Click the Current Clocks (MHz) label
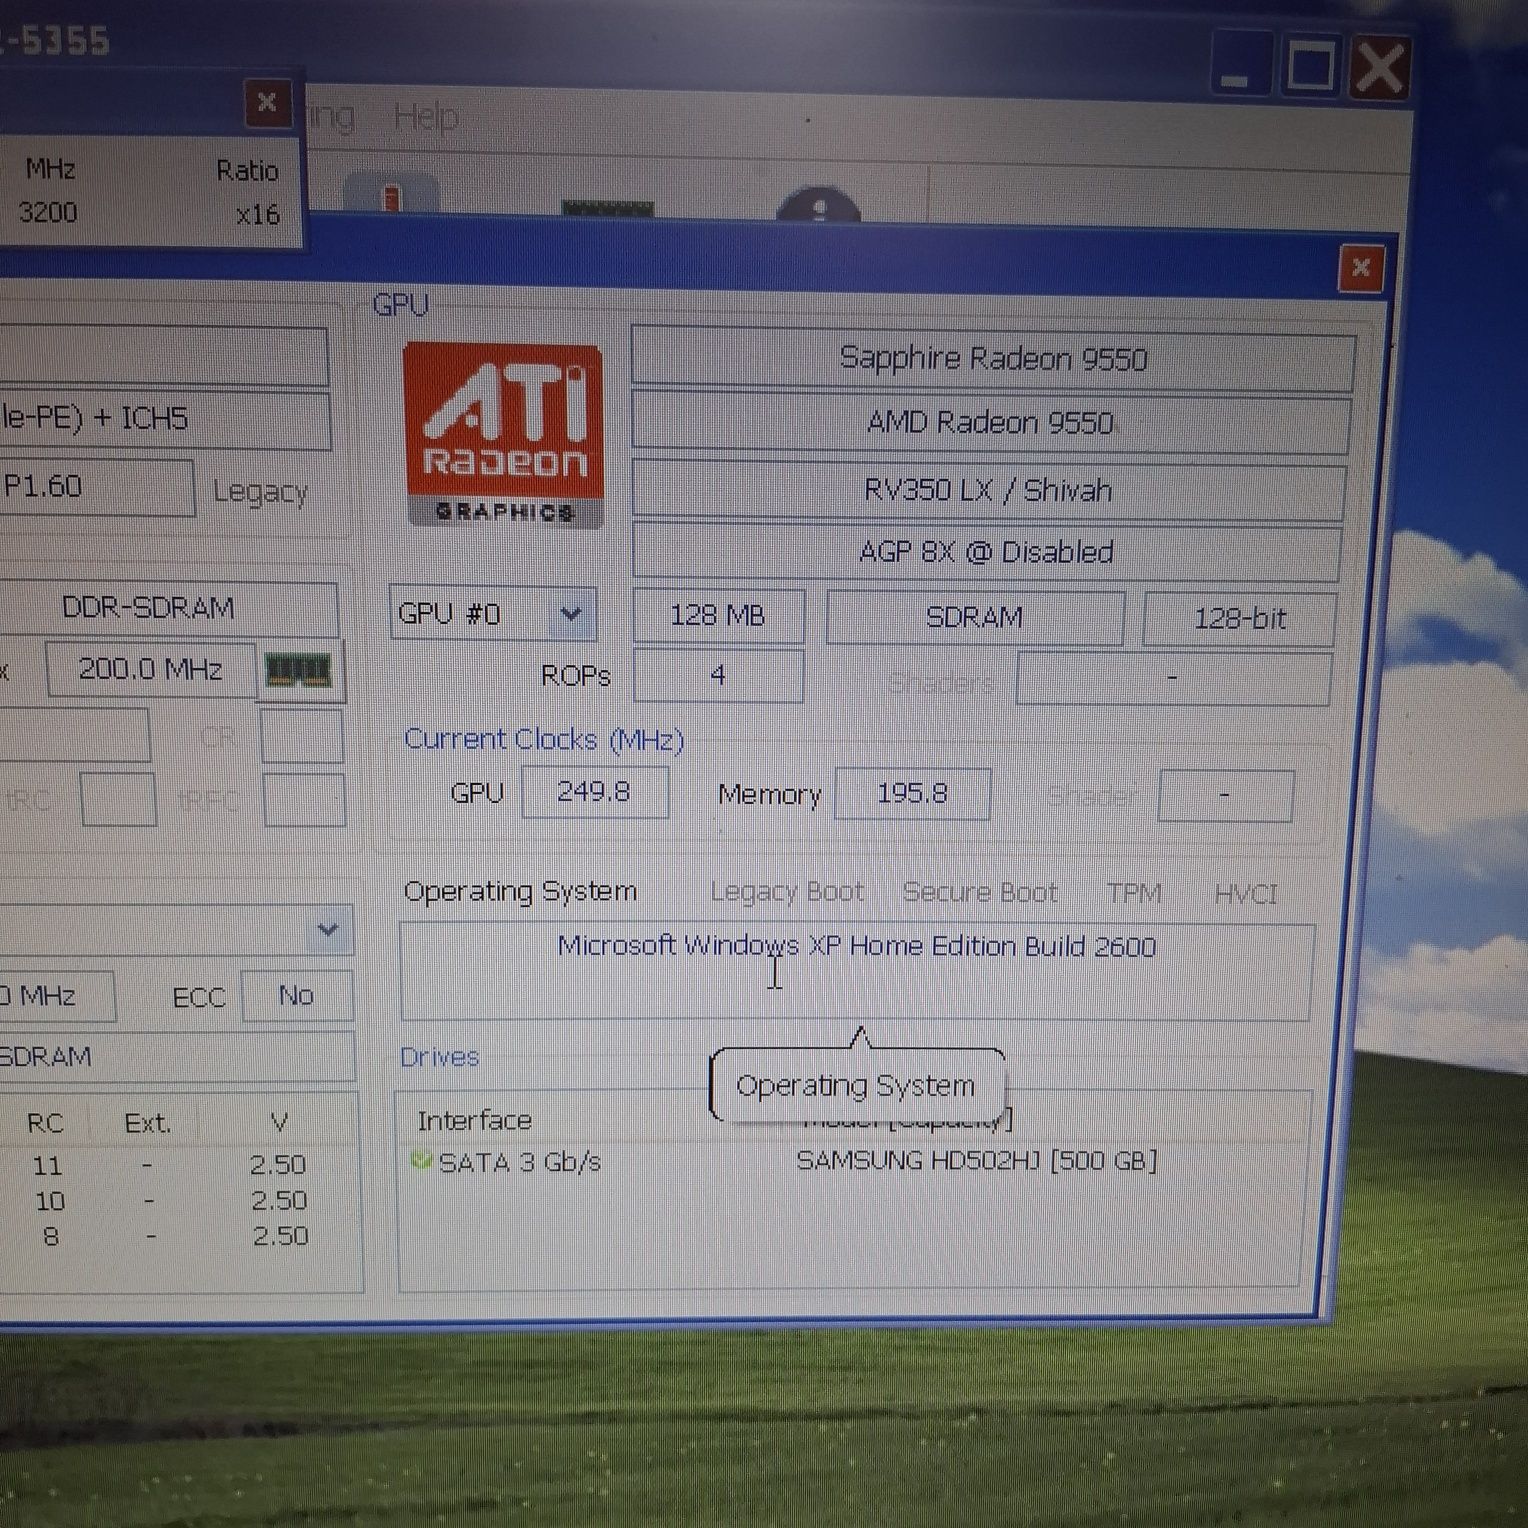1528x1528 pixels. click(x=544, y=739)
